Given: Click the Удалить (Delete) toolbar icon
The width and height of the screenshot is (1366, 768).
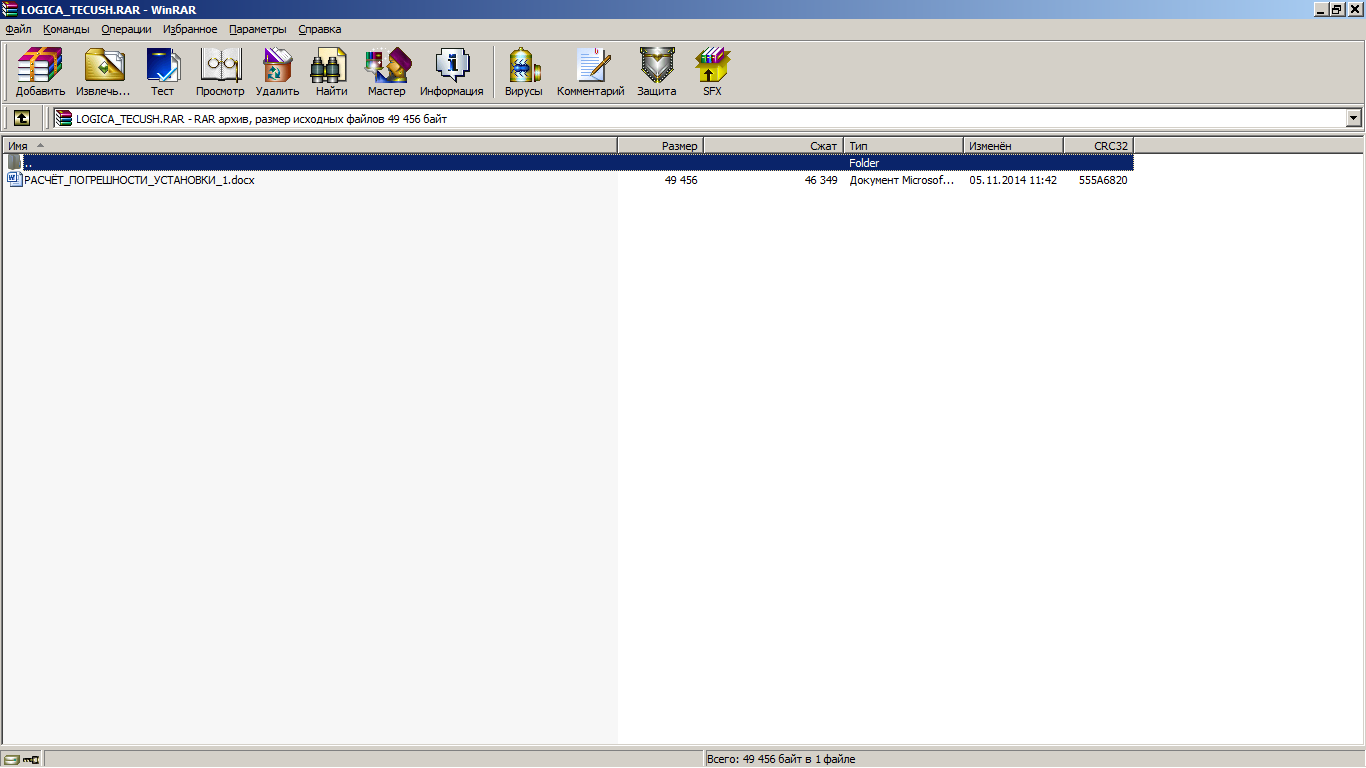Looking at the screenshot, I should pyautogui.click(x=277, y=72).
